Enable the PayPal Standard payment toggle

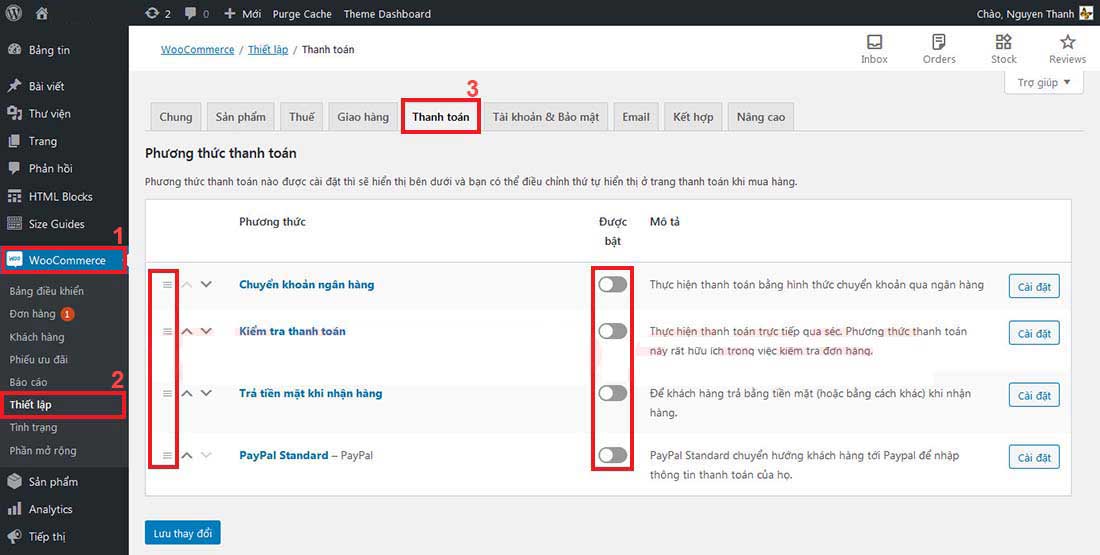612,456
